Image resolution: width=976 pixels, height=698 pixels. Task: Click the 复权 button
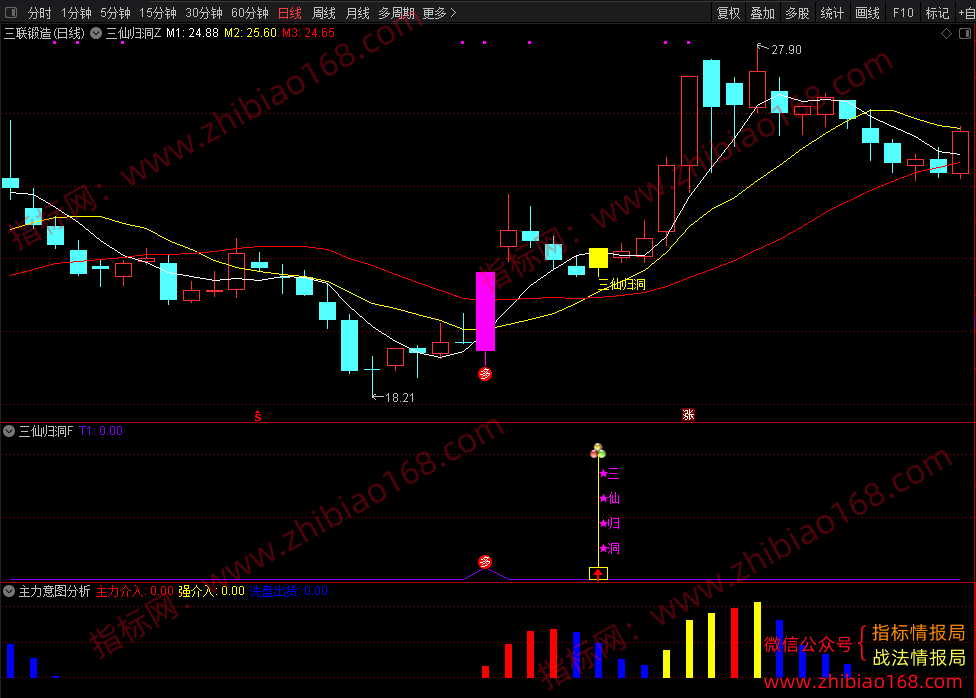click(729, 13)
